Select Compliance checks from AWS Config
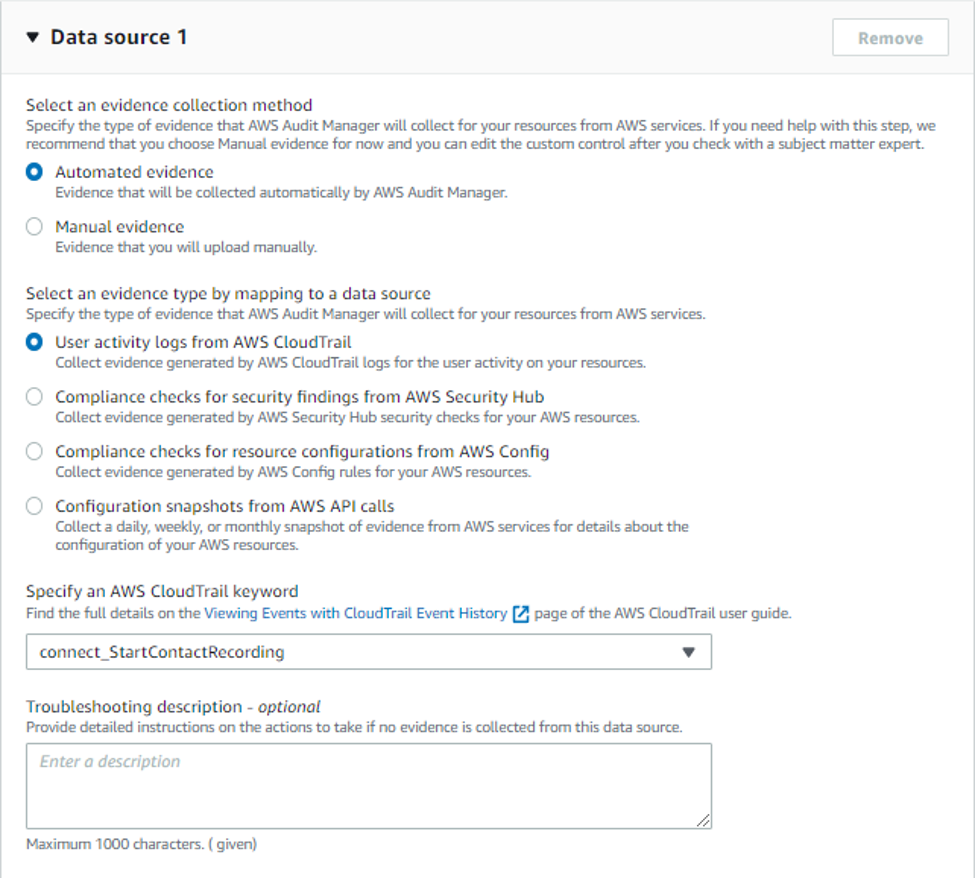 coord(33,451)
